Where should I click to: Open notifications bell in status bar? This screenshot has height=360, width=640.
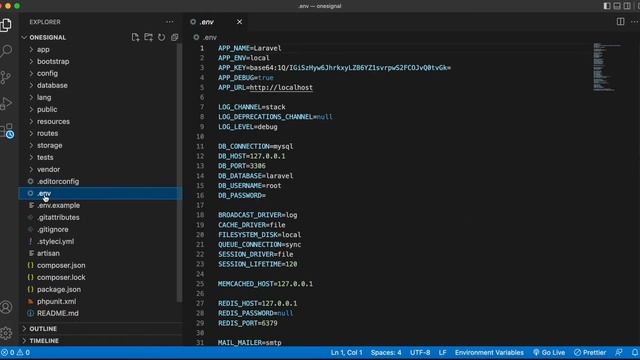(635, 353)
